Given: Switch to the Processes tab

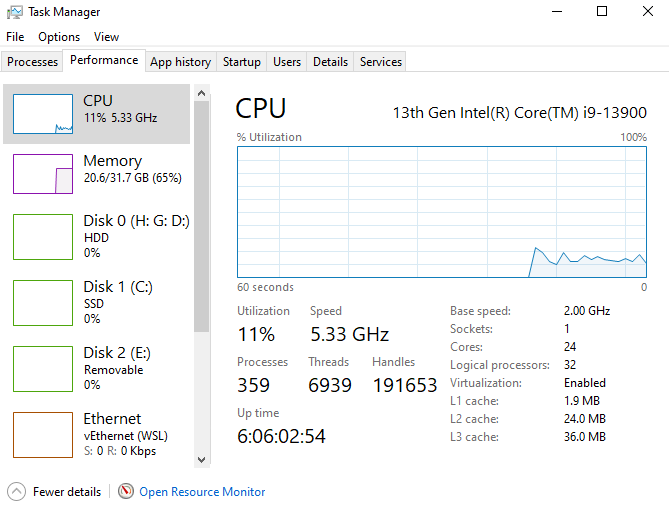Looking at the screenshot, I should (32, 62).
